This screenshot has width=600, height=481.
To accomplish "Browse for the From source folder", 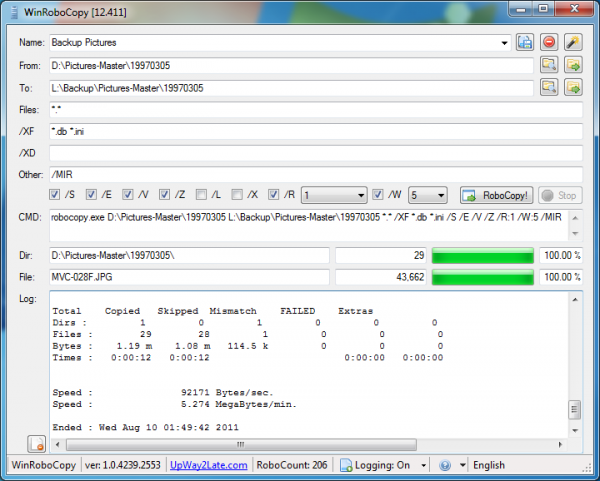I will point(549,65).
